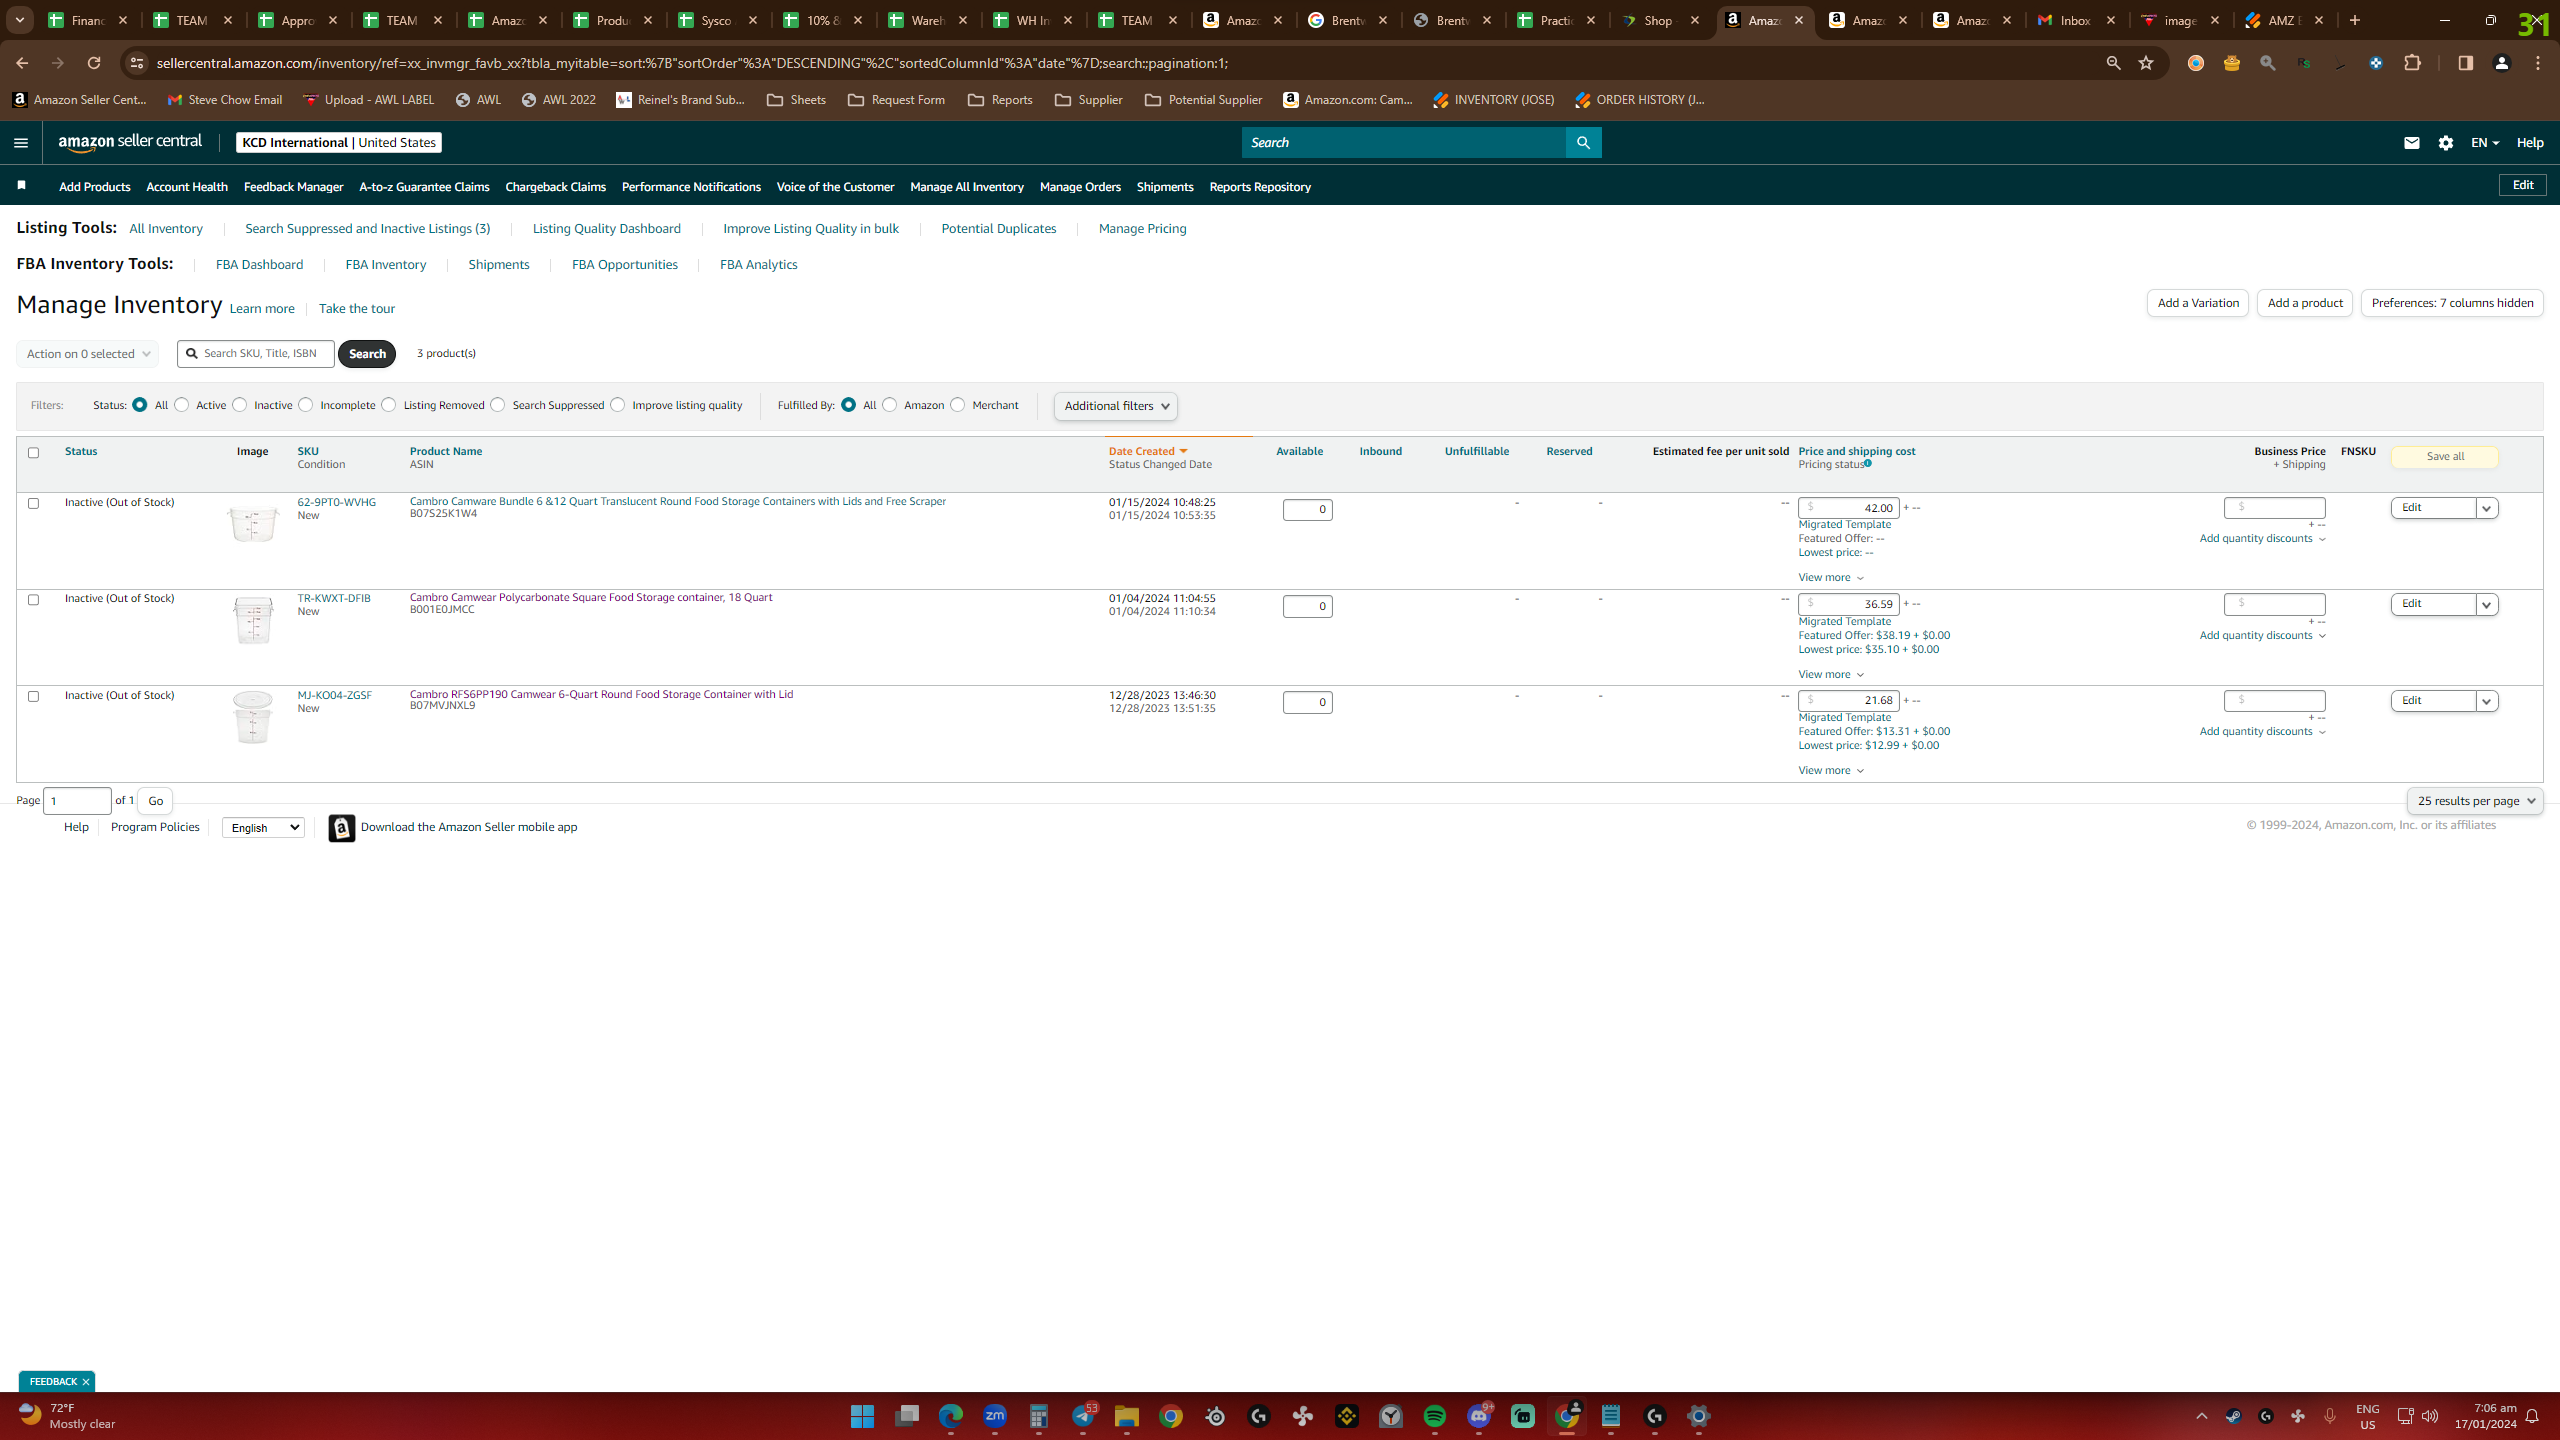Open the Chrome profile avatar
This screenshot has width=2560, height=1440.
point(2502,63)
